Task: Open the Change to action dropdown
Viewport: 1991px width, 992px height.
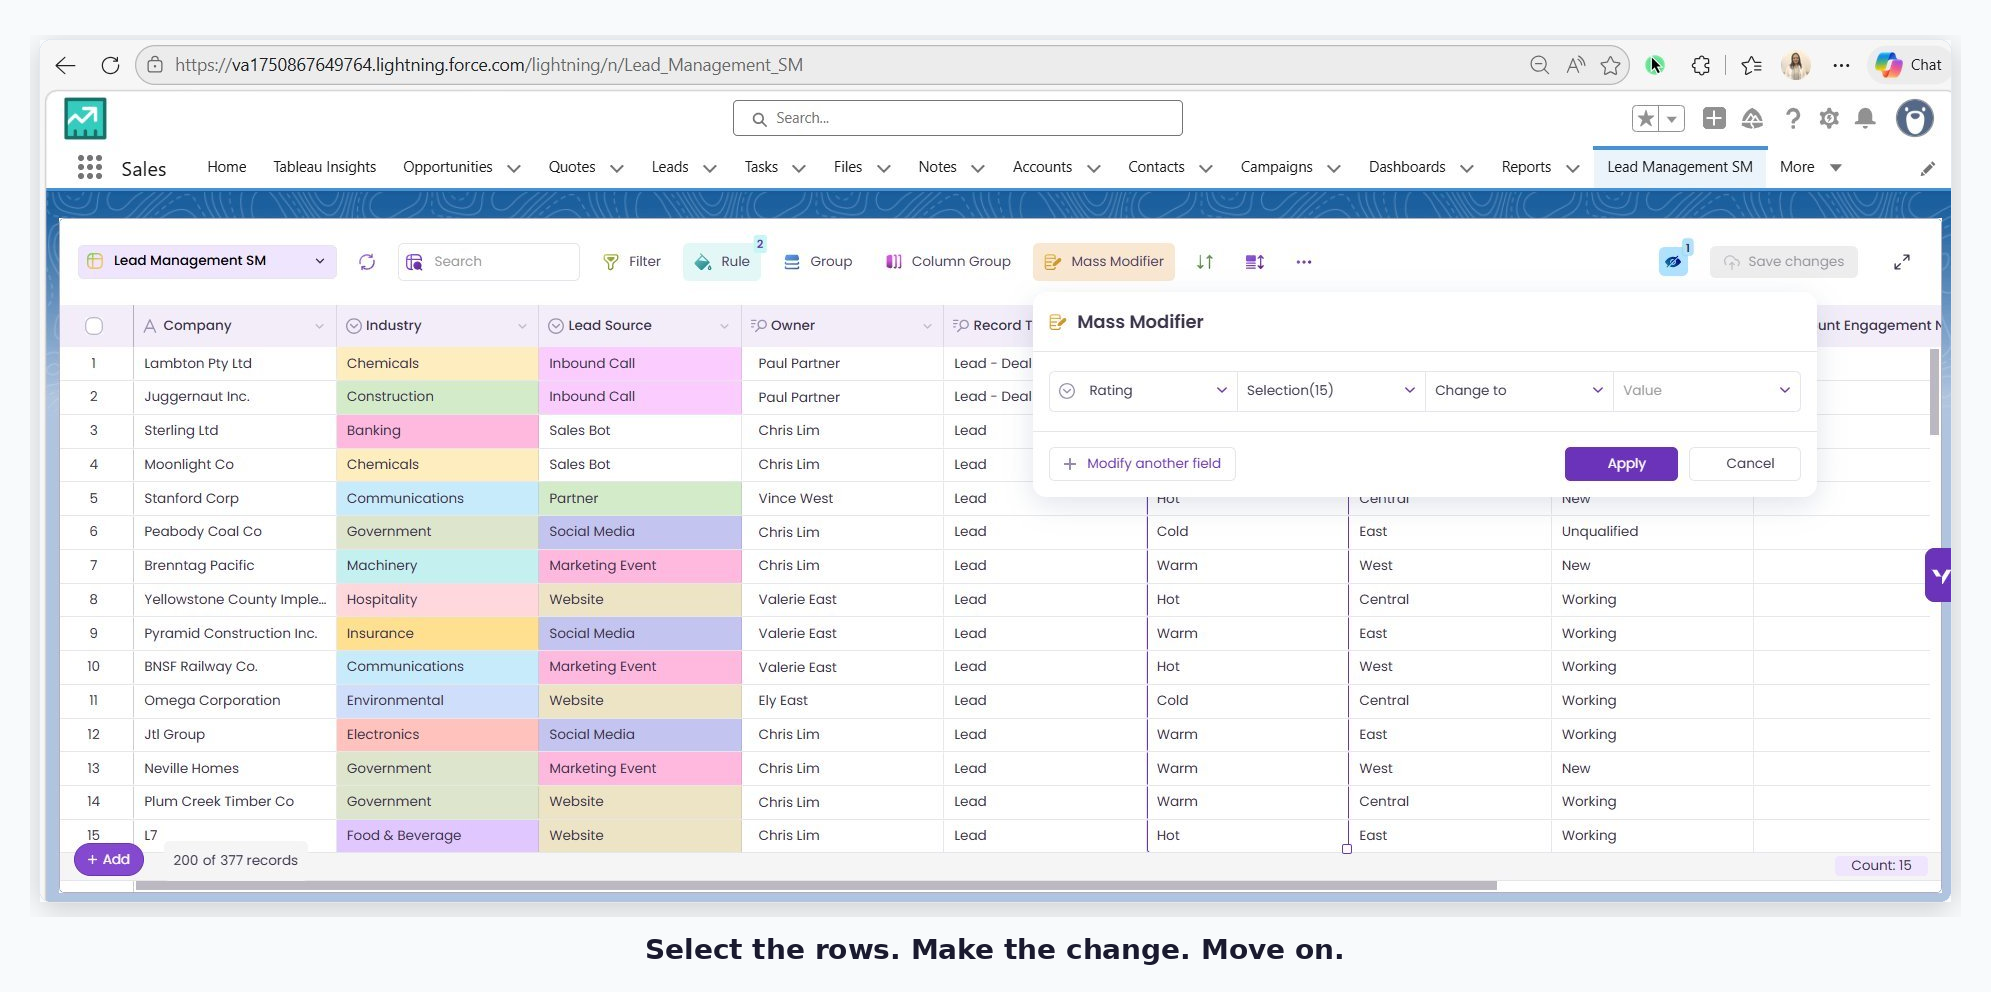Action: point(1519,391)
